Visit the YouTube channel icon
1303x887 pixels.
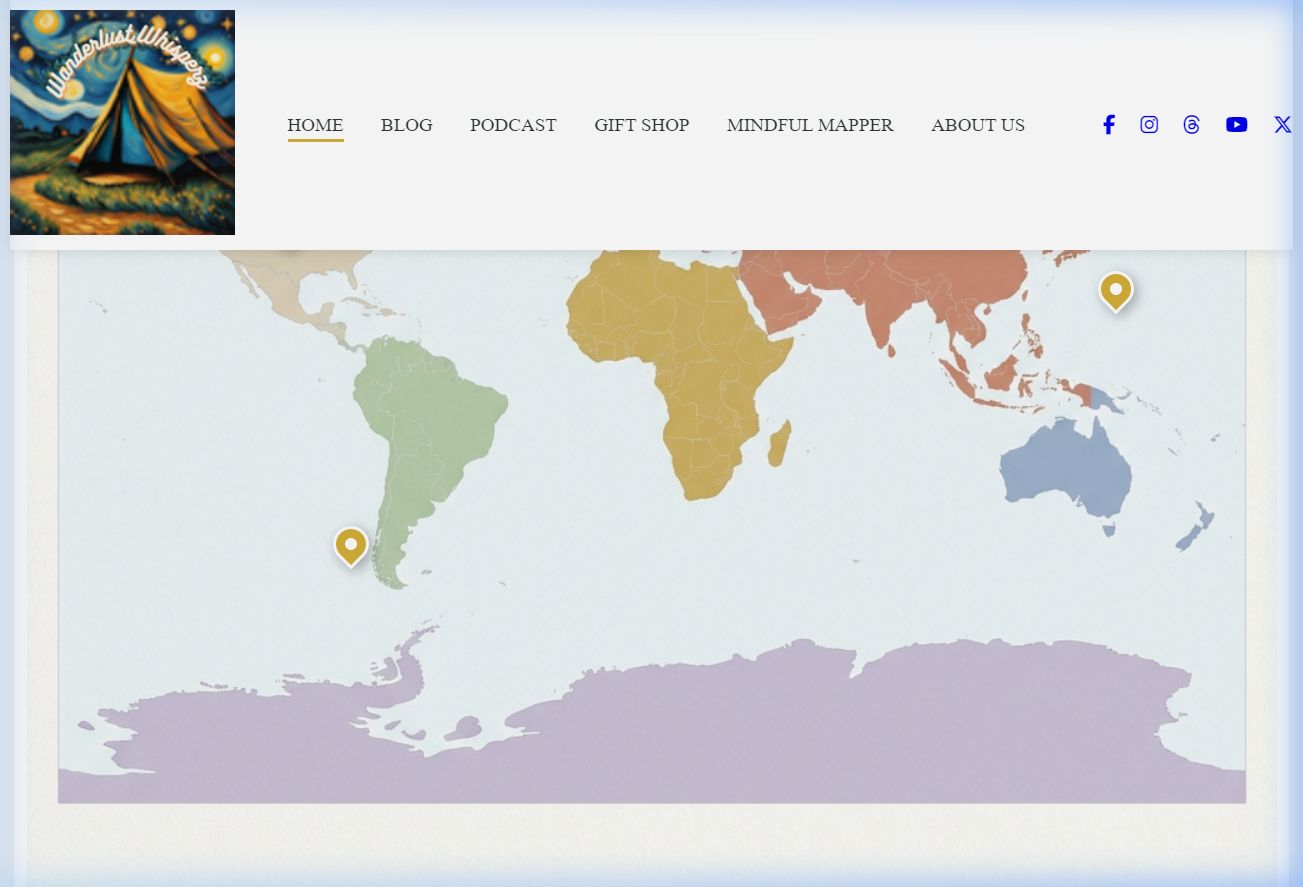(1236, 125)
